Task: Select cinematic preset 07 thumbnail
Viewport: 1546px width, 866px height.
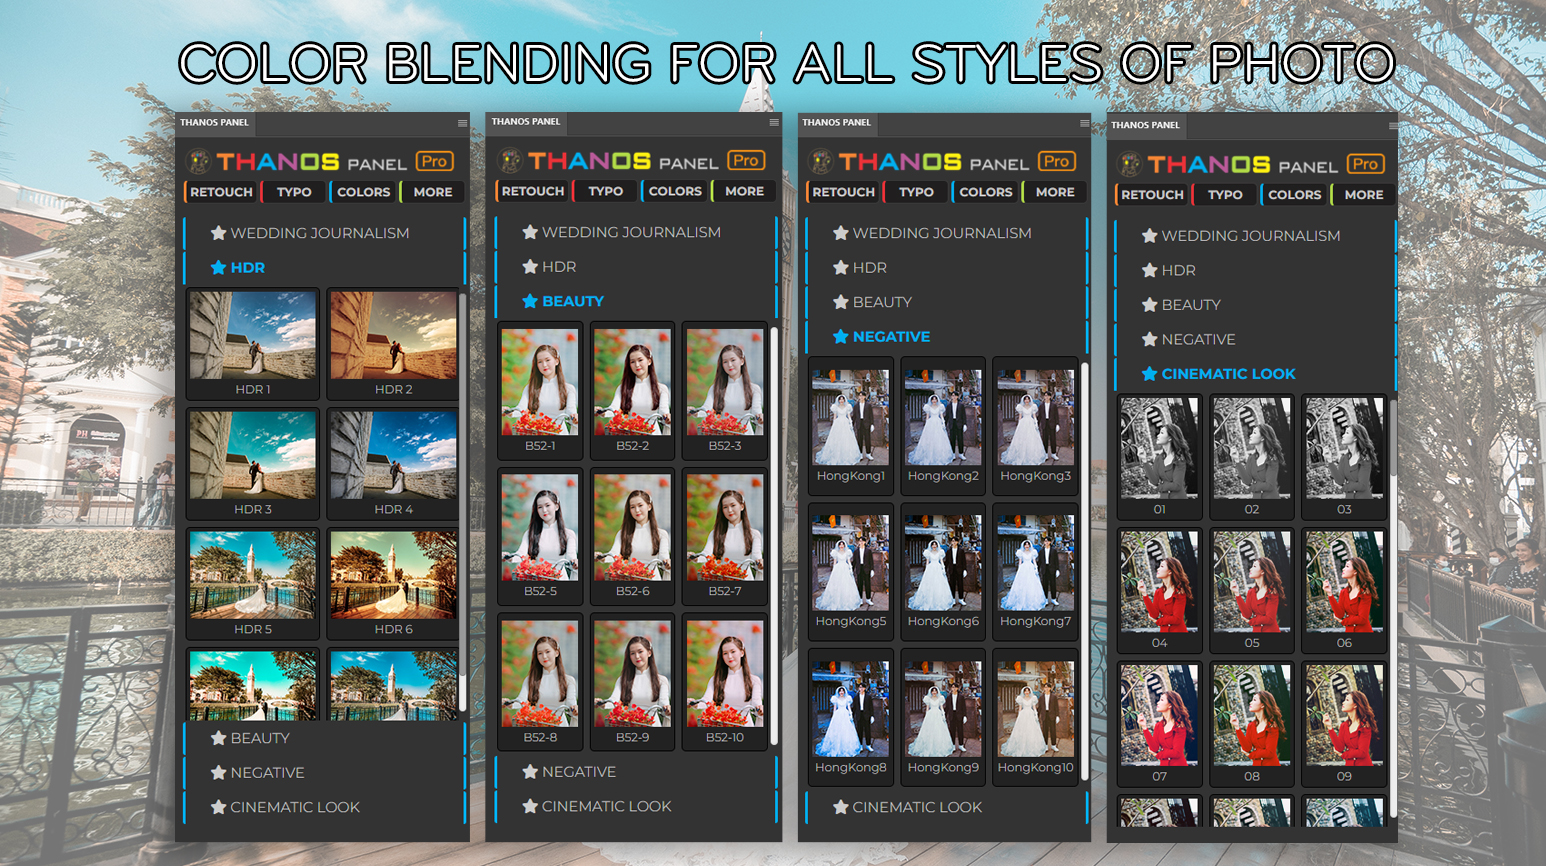Action: pos(1160,724)
